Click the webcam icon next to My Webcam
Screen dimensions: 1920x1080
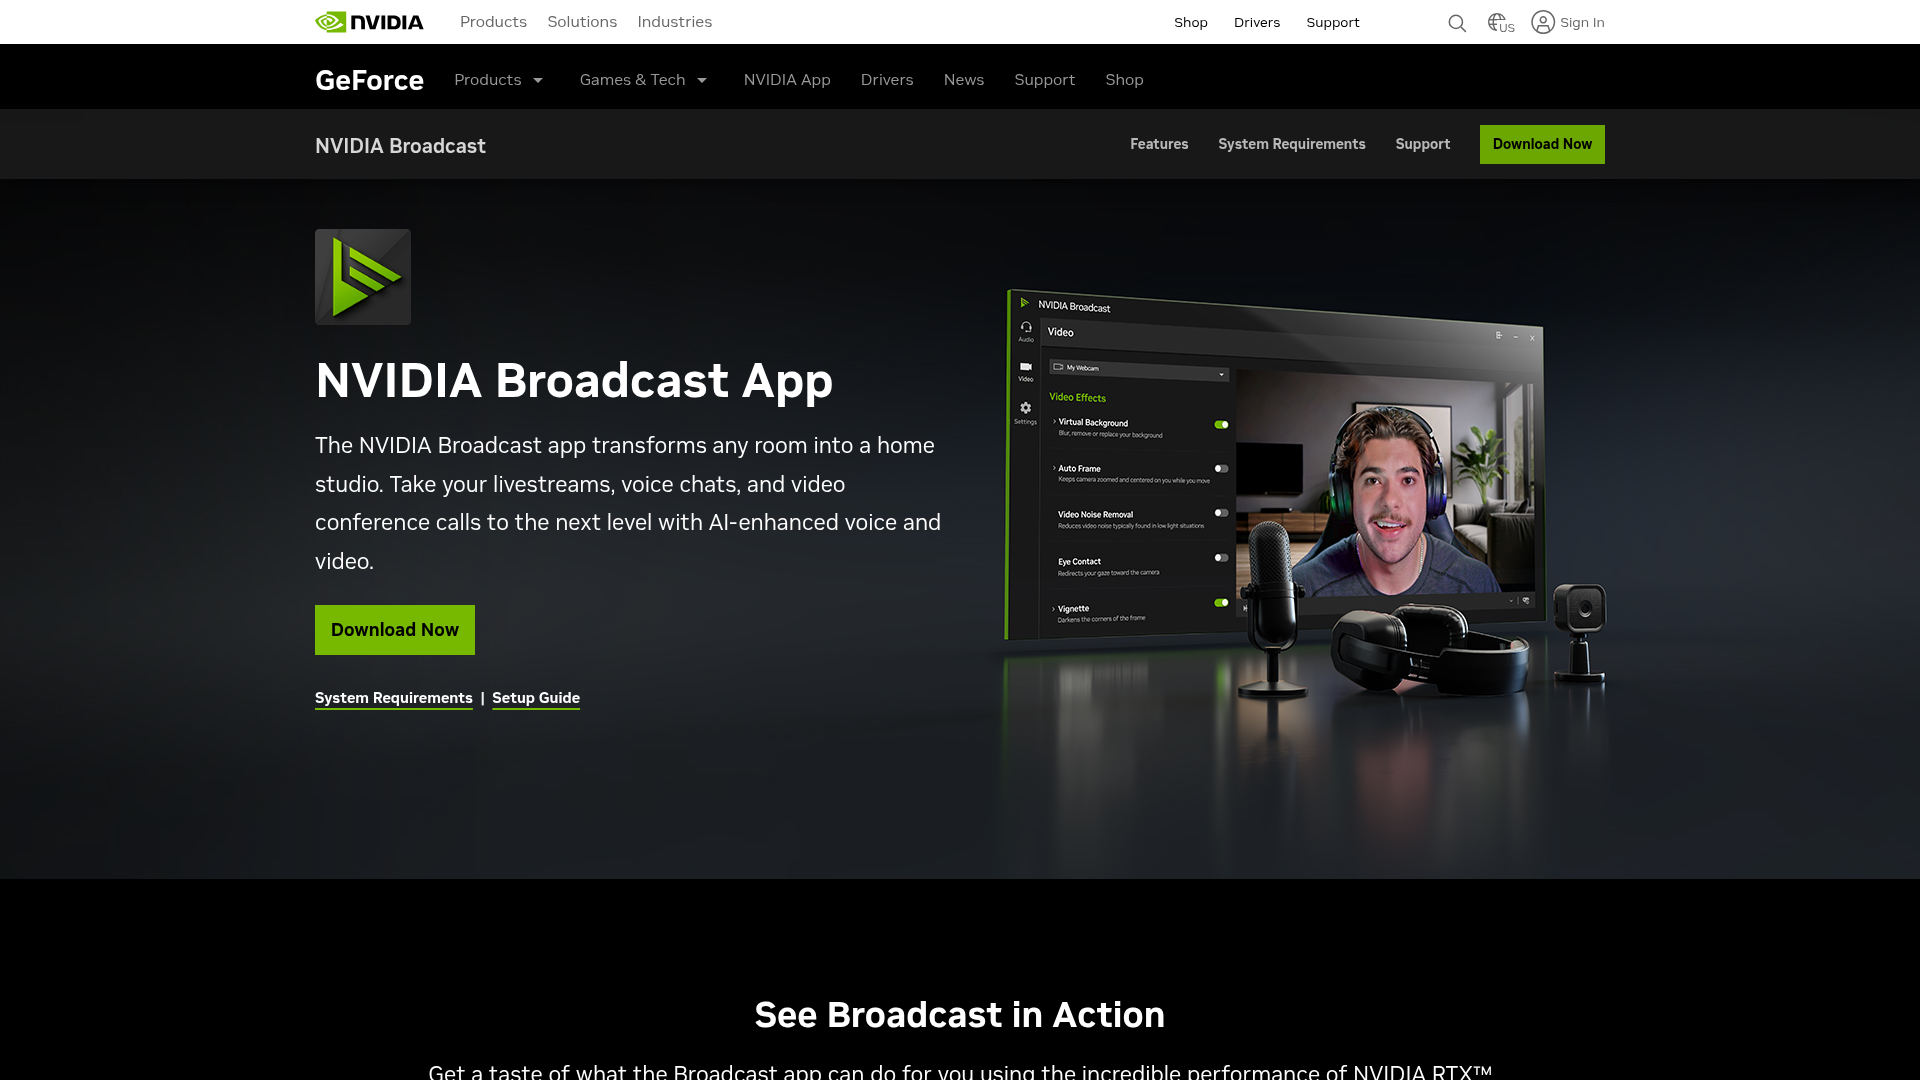pos(1058,366)
